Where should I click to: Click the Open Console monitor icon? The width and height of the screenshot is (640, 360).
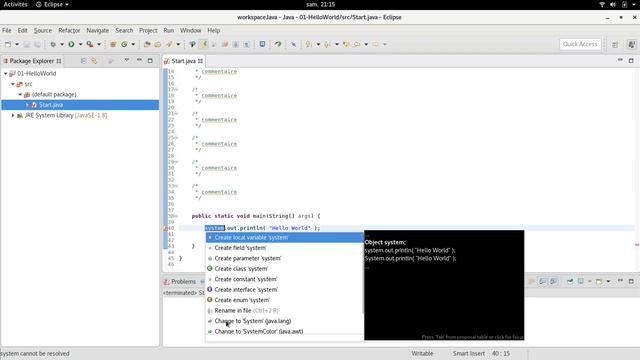[x=262, y=44]
